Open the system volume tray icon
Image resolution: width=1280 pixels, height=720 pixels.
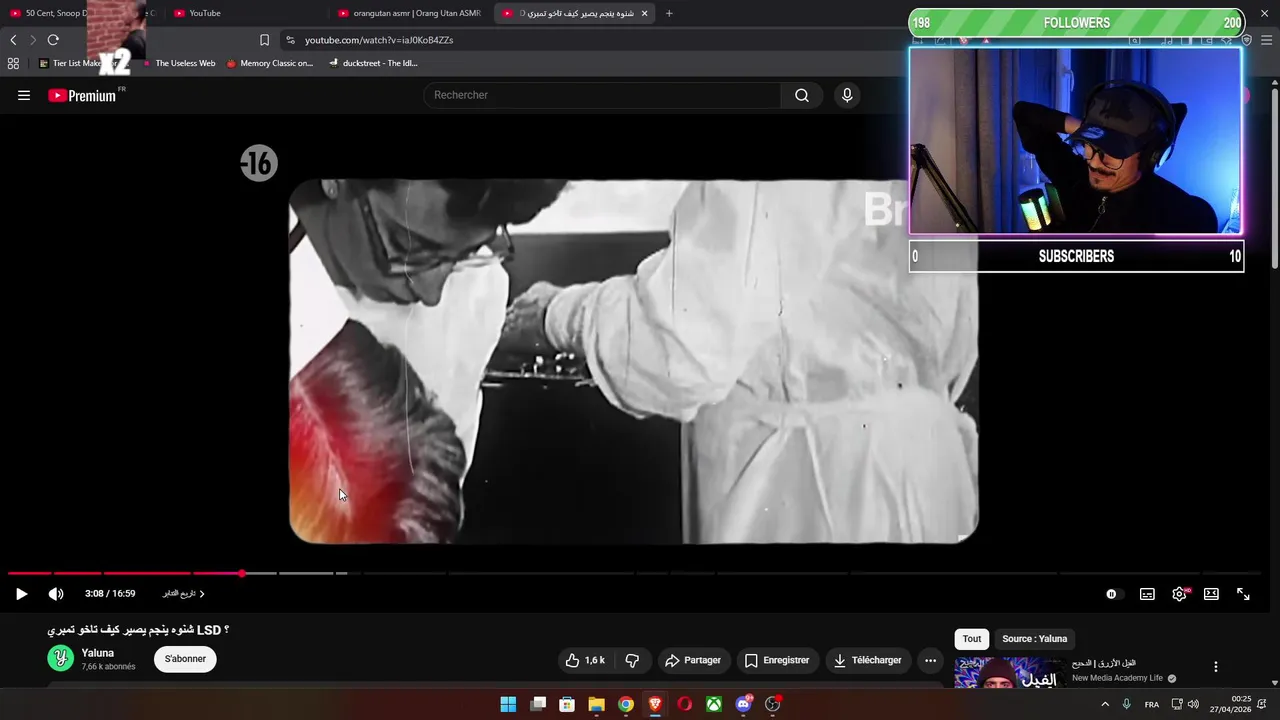(x=1193, y=704)
